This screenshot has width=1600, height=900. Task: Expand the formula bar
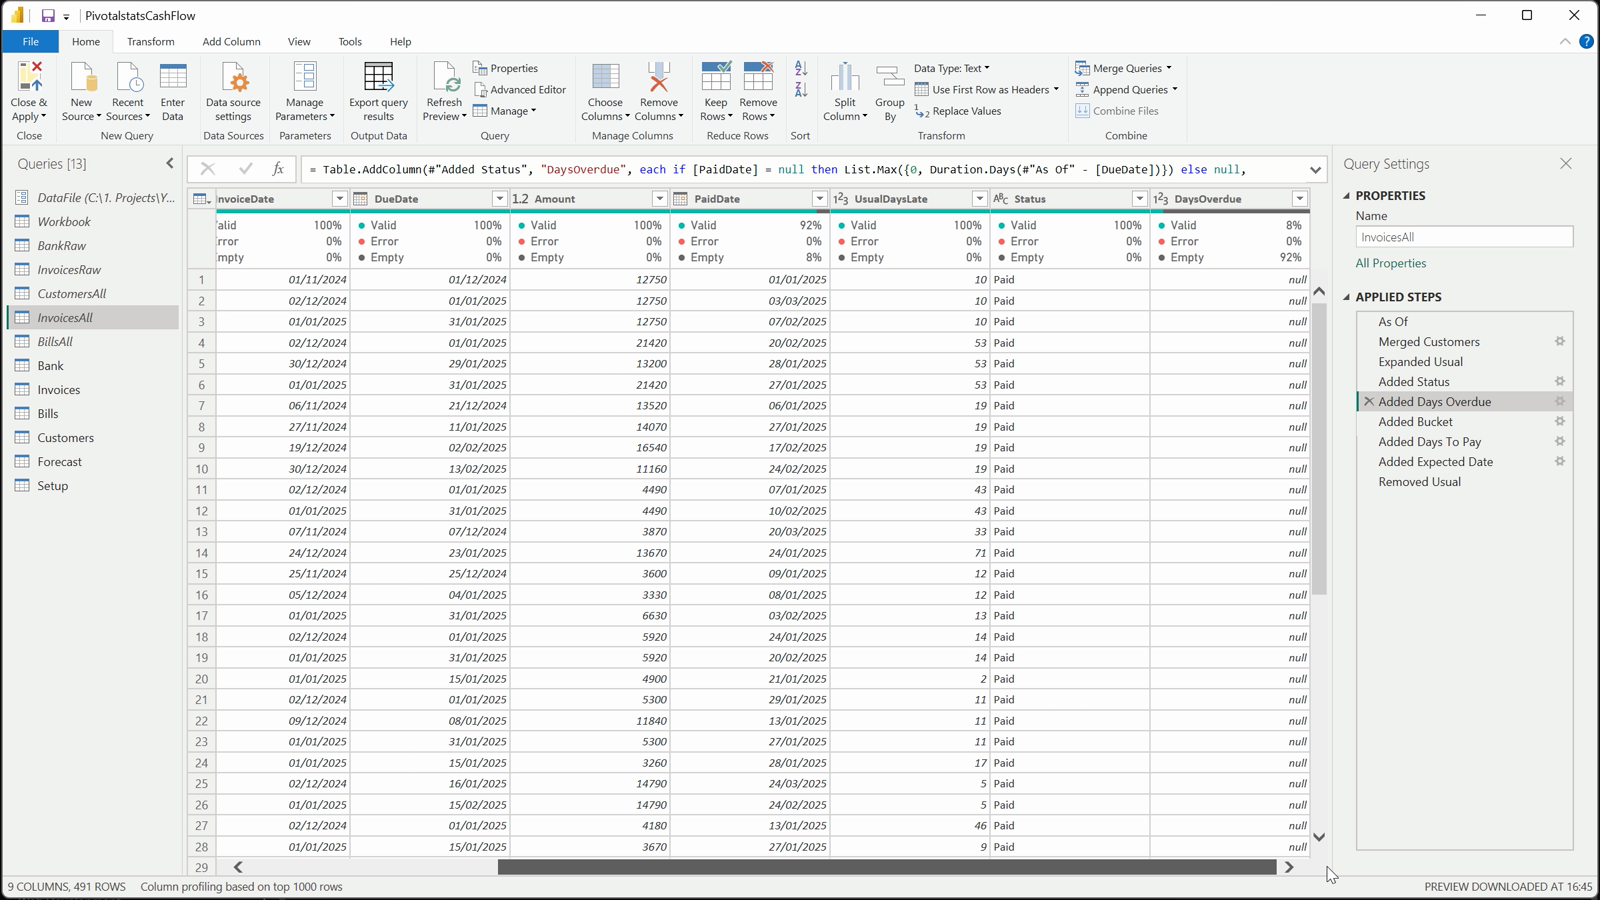[1315, 170]
